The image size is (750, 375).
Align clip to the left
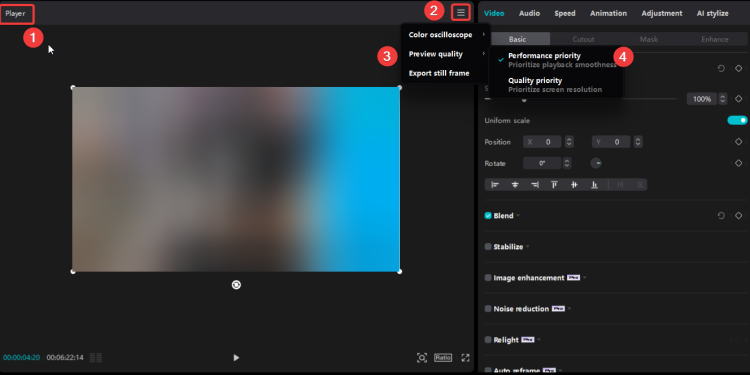tap(495, 185)
